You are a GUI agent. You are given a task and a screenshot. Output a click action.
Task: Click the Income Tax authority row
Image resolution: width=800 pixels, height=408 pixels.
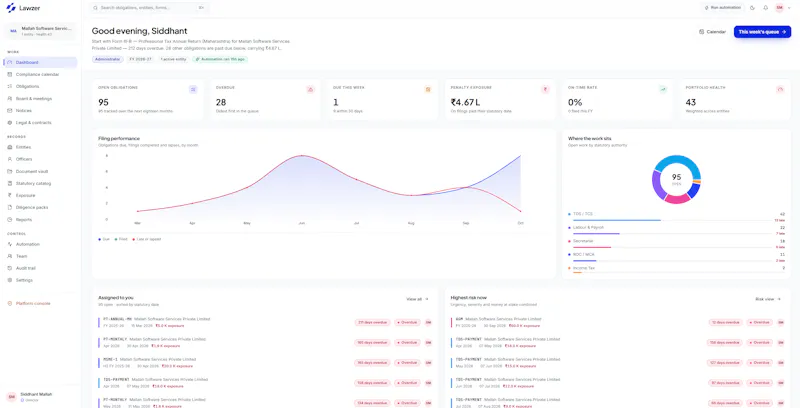point(677,270)
